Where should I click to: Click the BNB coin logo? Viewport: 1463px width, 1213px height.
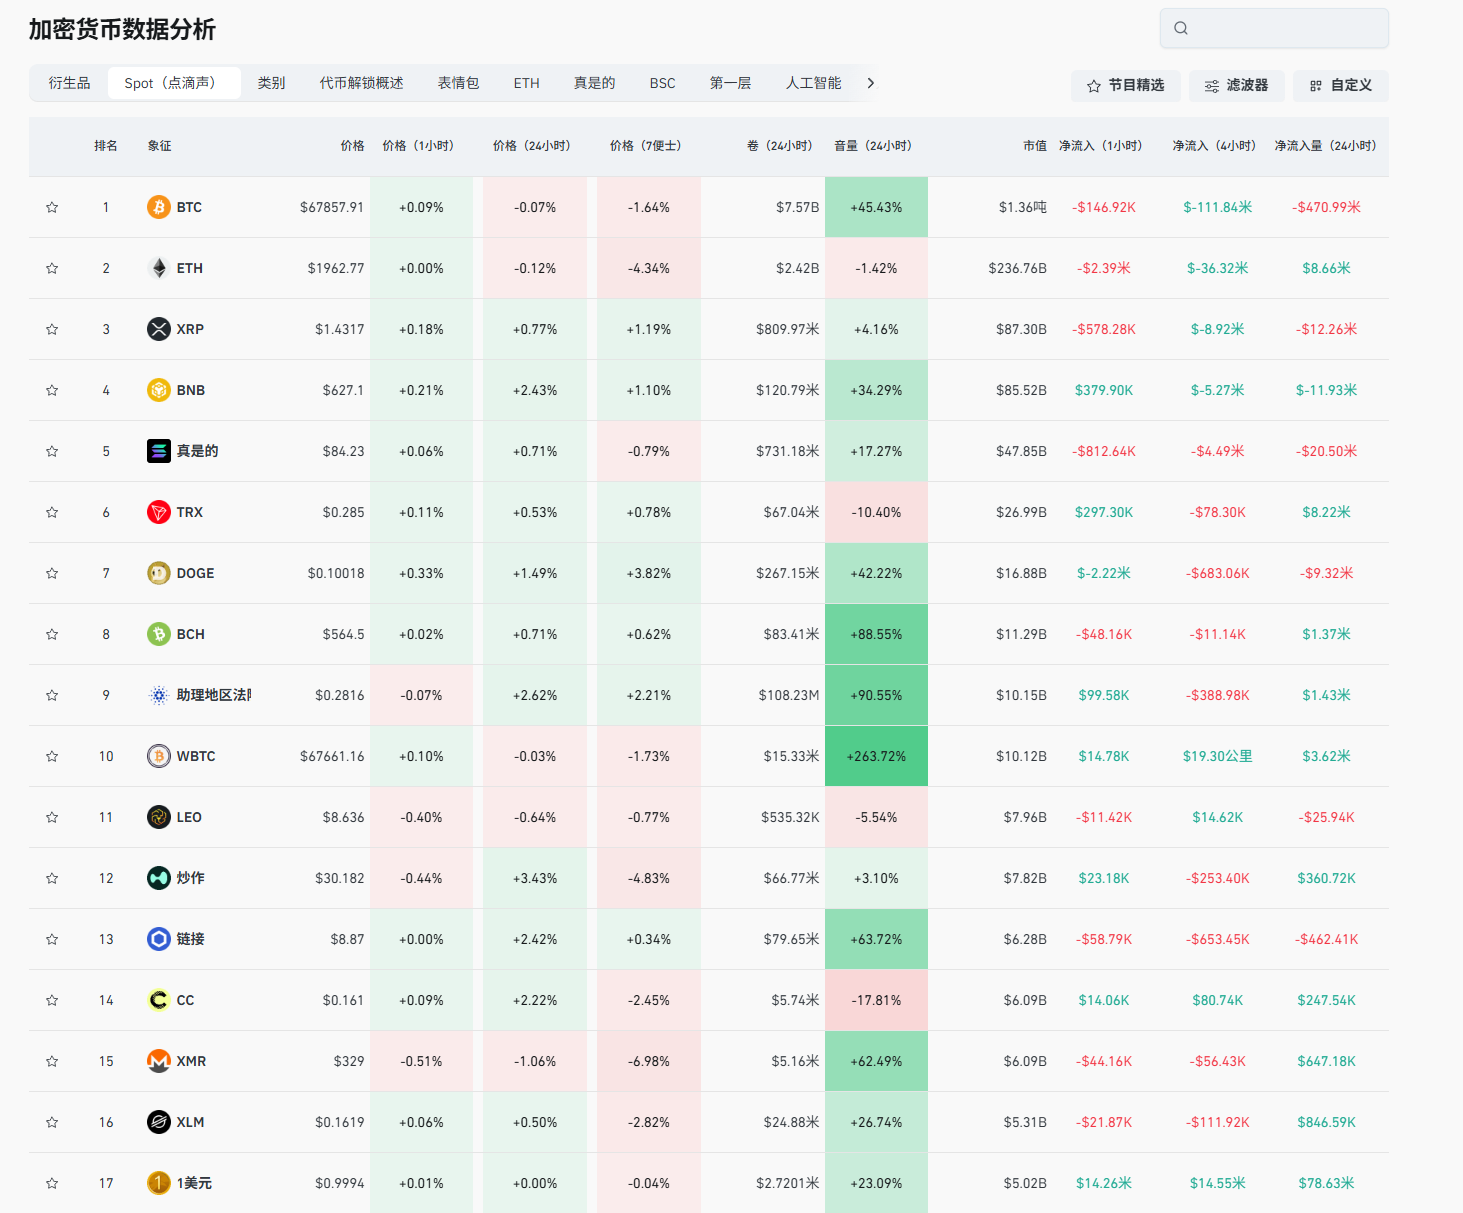pos(158,390)
